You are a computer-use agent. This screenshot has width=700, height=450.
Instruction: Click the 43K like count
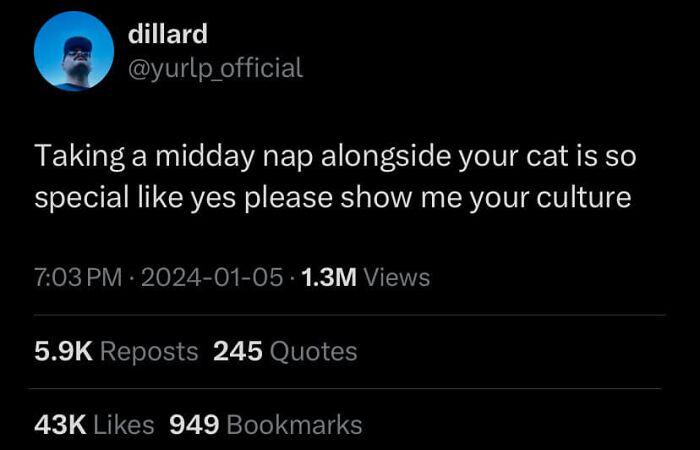[x=60, y=425]
